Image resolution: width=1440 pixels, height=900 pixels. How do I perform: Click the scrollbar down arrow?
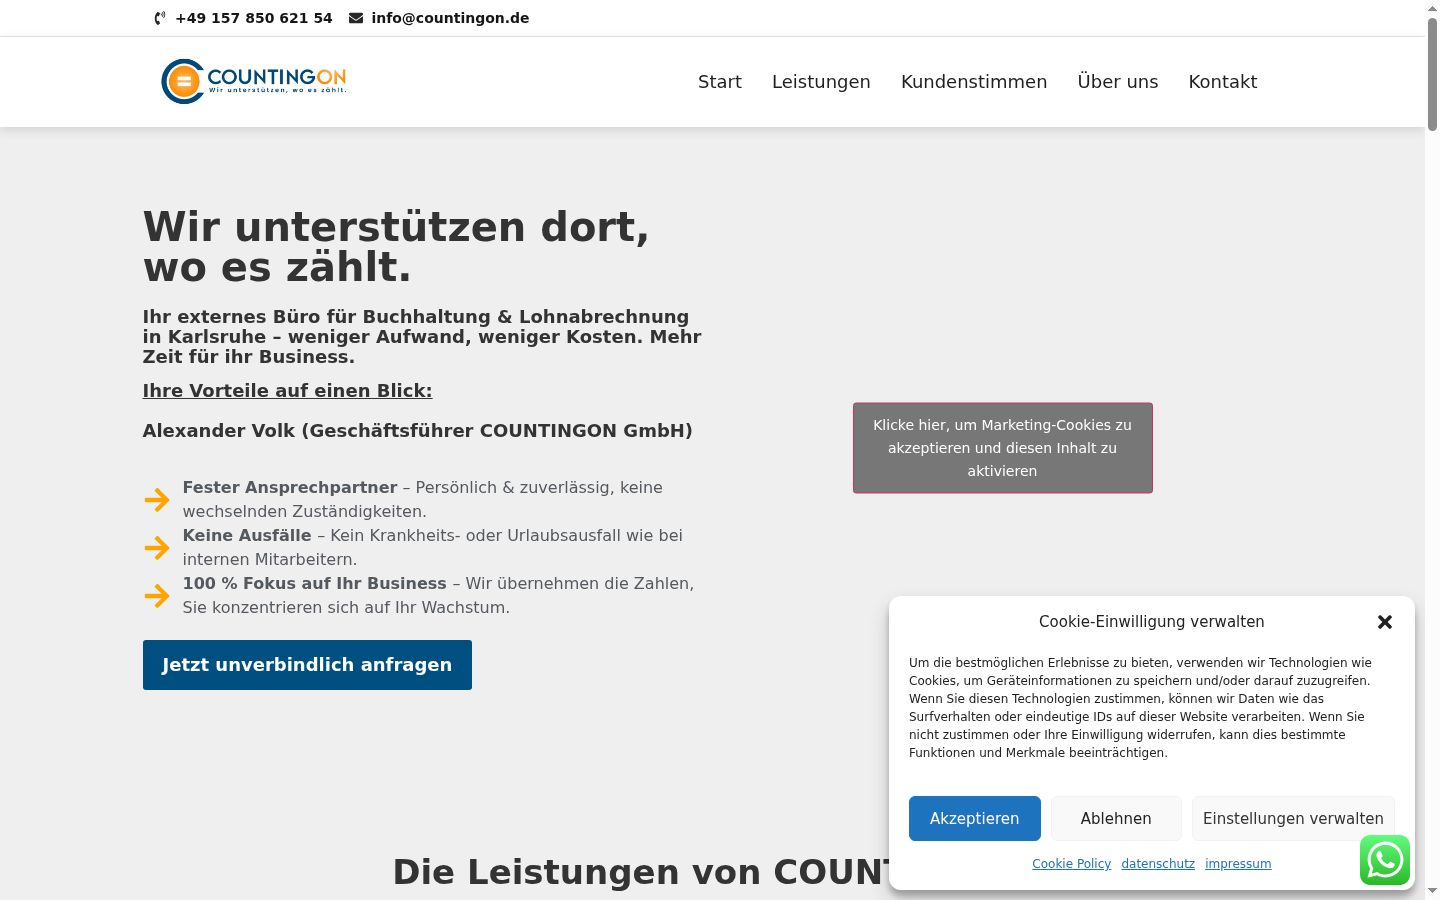point(1432,891)
